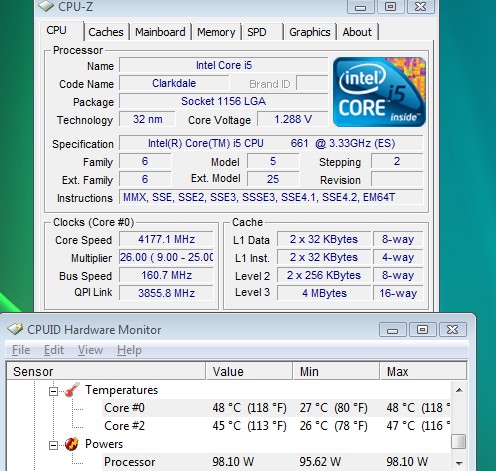This screenshot has width=496, height=471.
Task: Click the Package field Socket 1156 LGA
Action: [x=224, y=101]
